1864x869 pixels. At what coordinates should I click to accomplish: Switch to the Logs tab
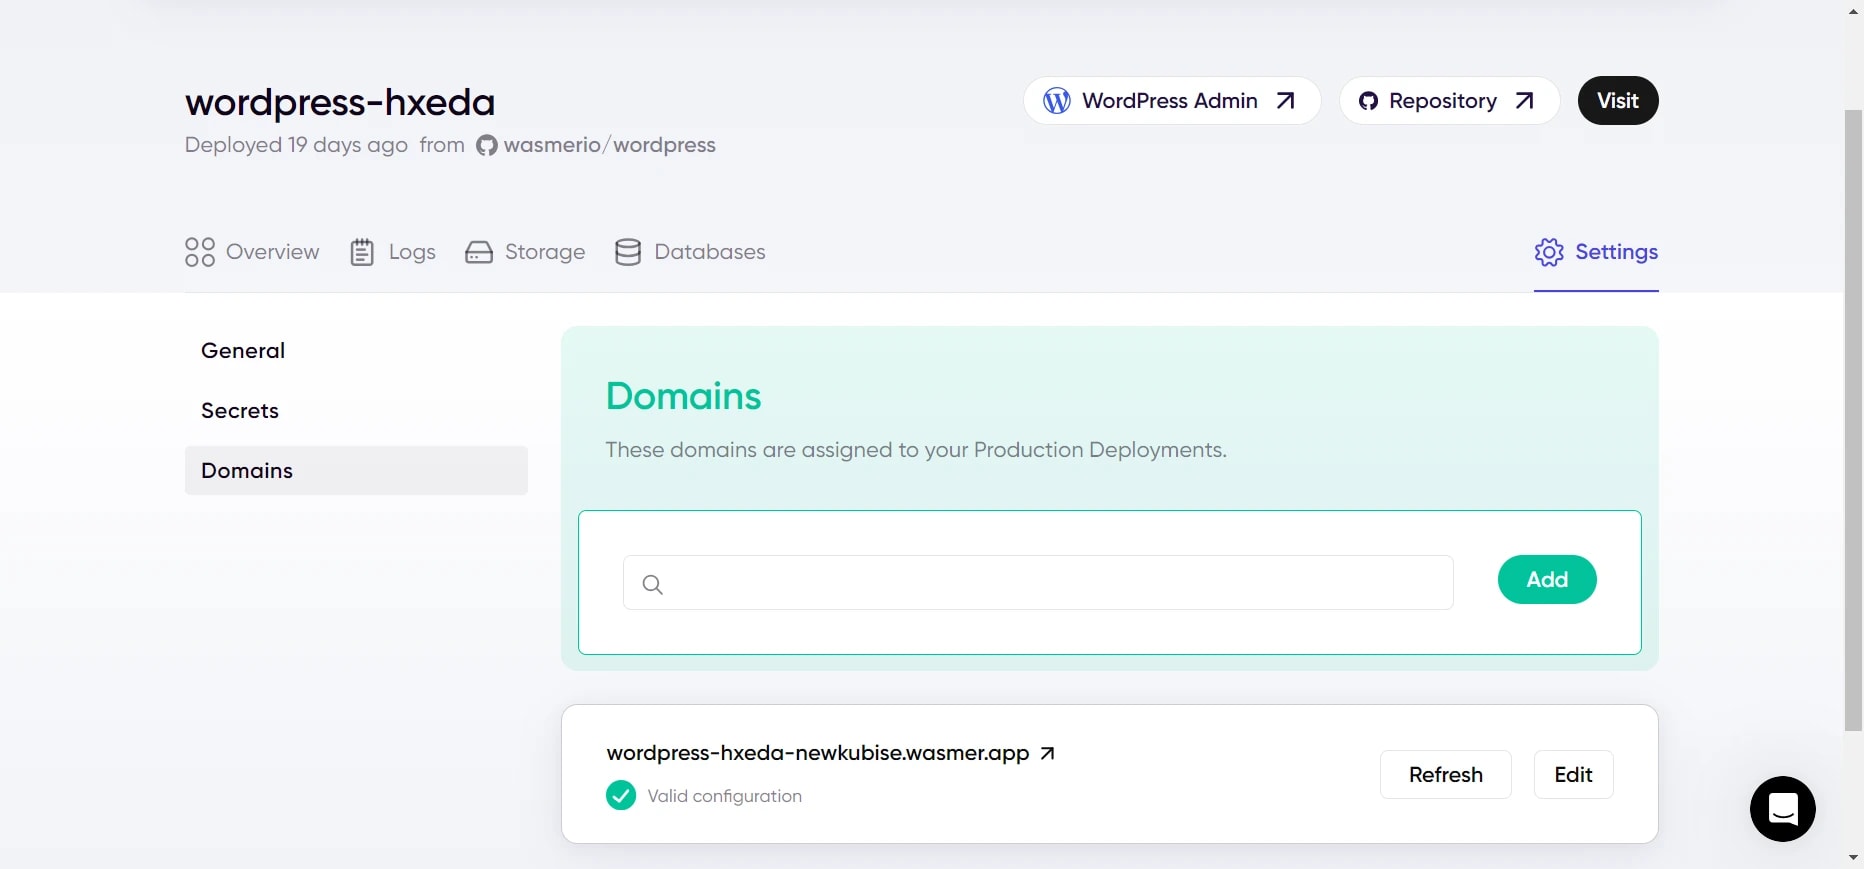click(393, 252)
